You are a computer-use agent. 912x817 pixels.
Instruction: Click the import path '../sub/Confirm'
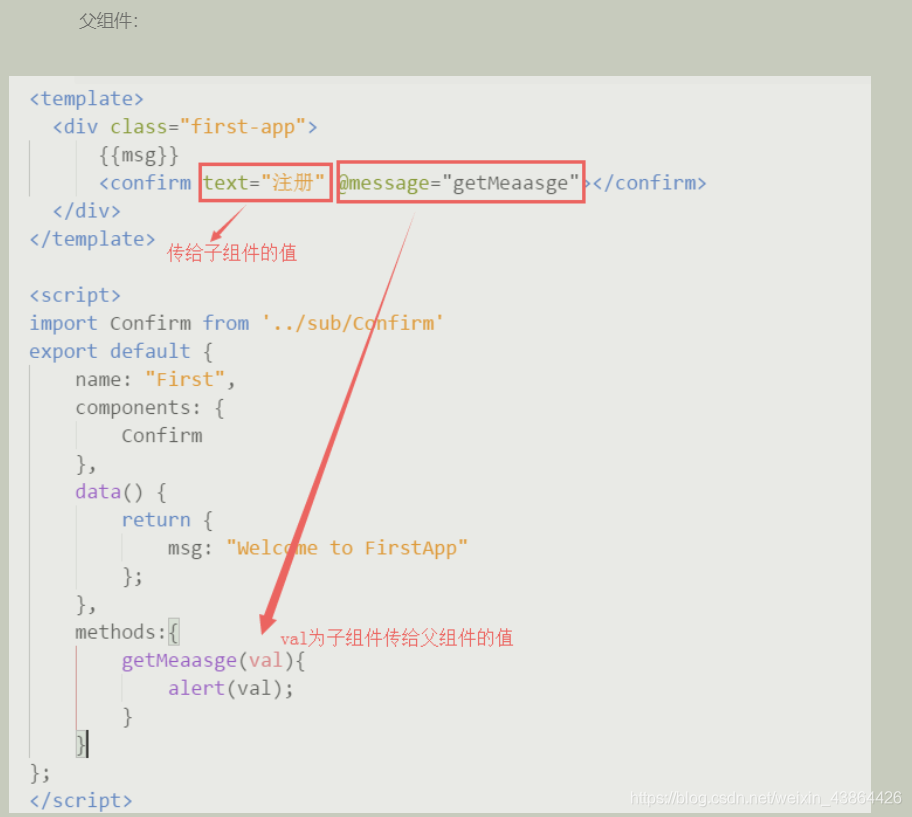tap(352, 323)
